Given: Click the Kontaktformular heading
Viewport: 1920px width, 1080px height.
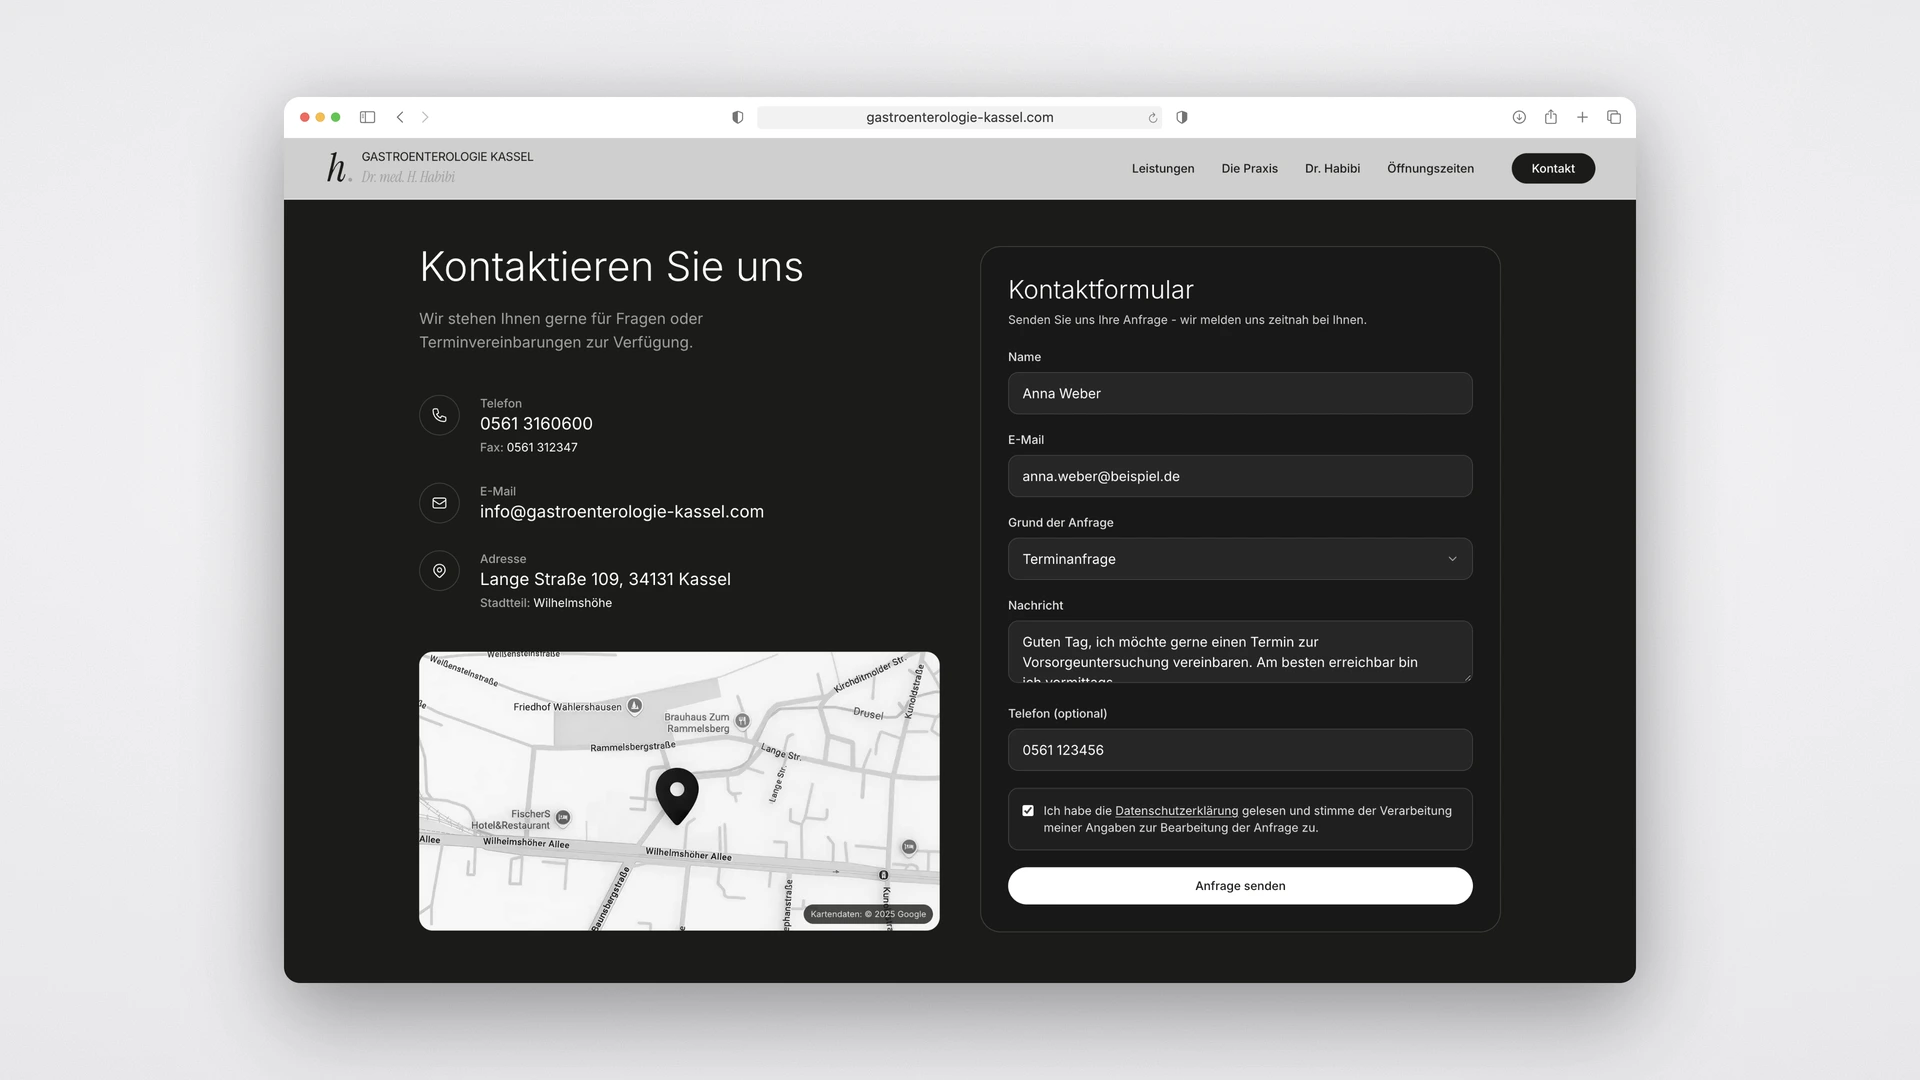Looking at the screenshot, I should [1101, 290].
